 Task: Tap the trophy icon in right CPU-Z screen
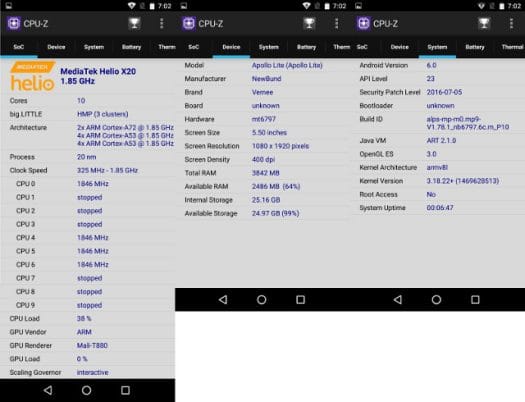click(x=484, y=23)
